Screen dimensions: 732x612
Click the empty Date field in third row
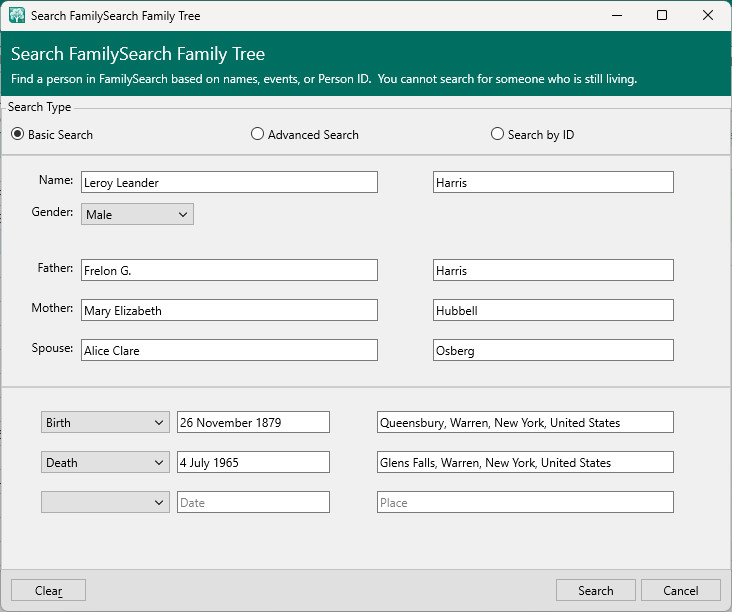[253, 503]
